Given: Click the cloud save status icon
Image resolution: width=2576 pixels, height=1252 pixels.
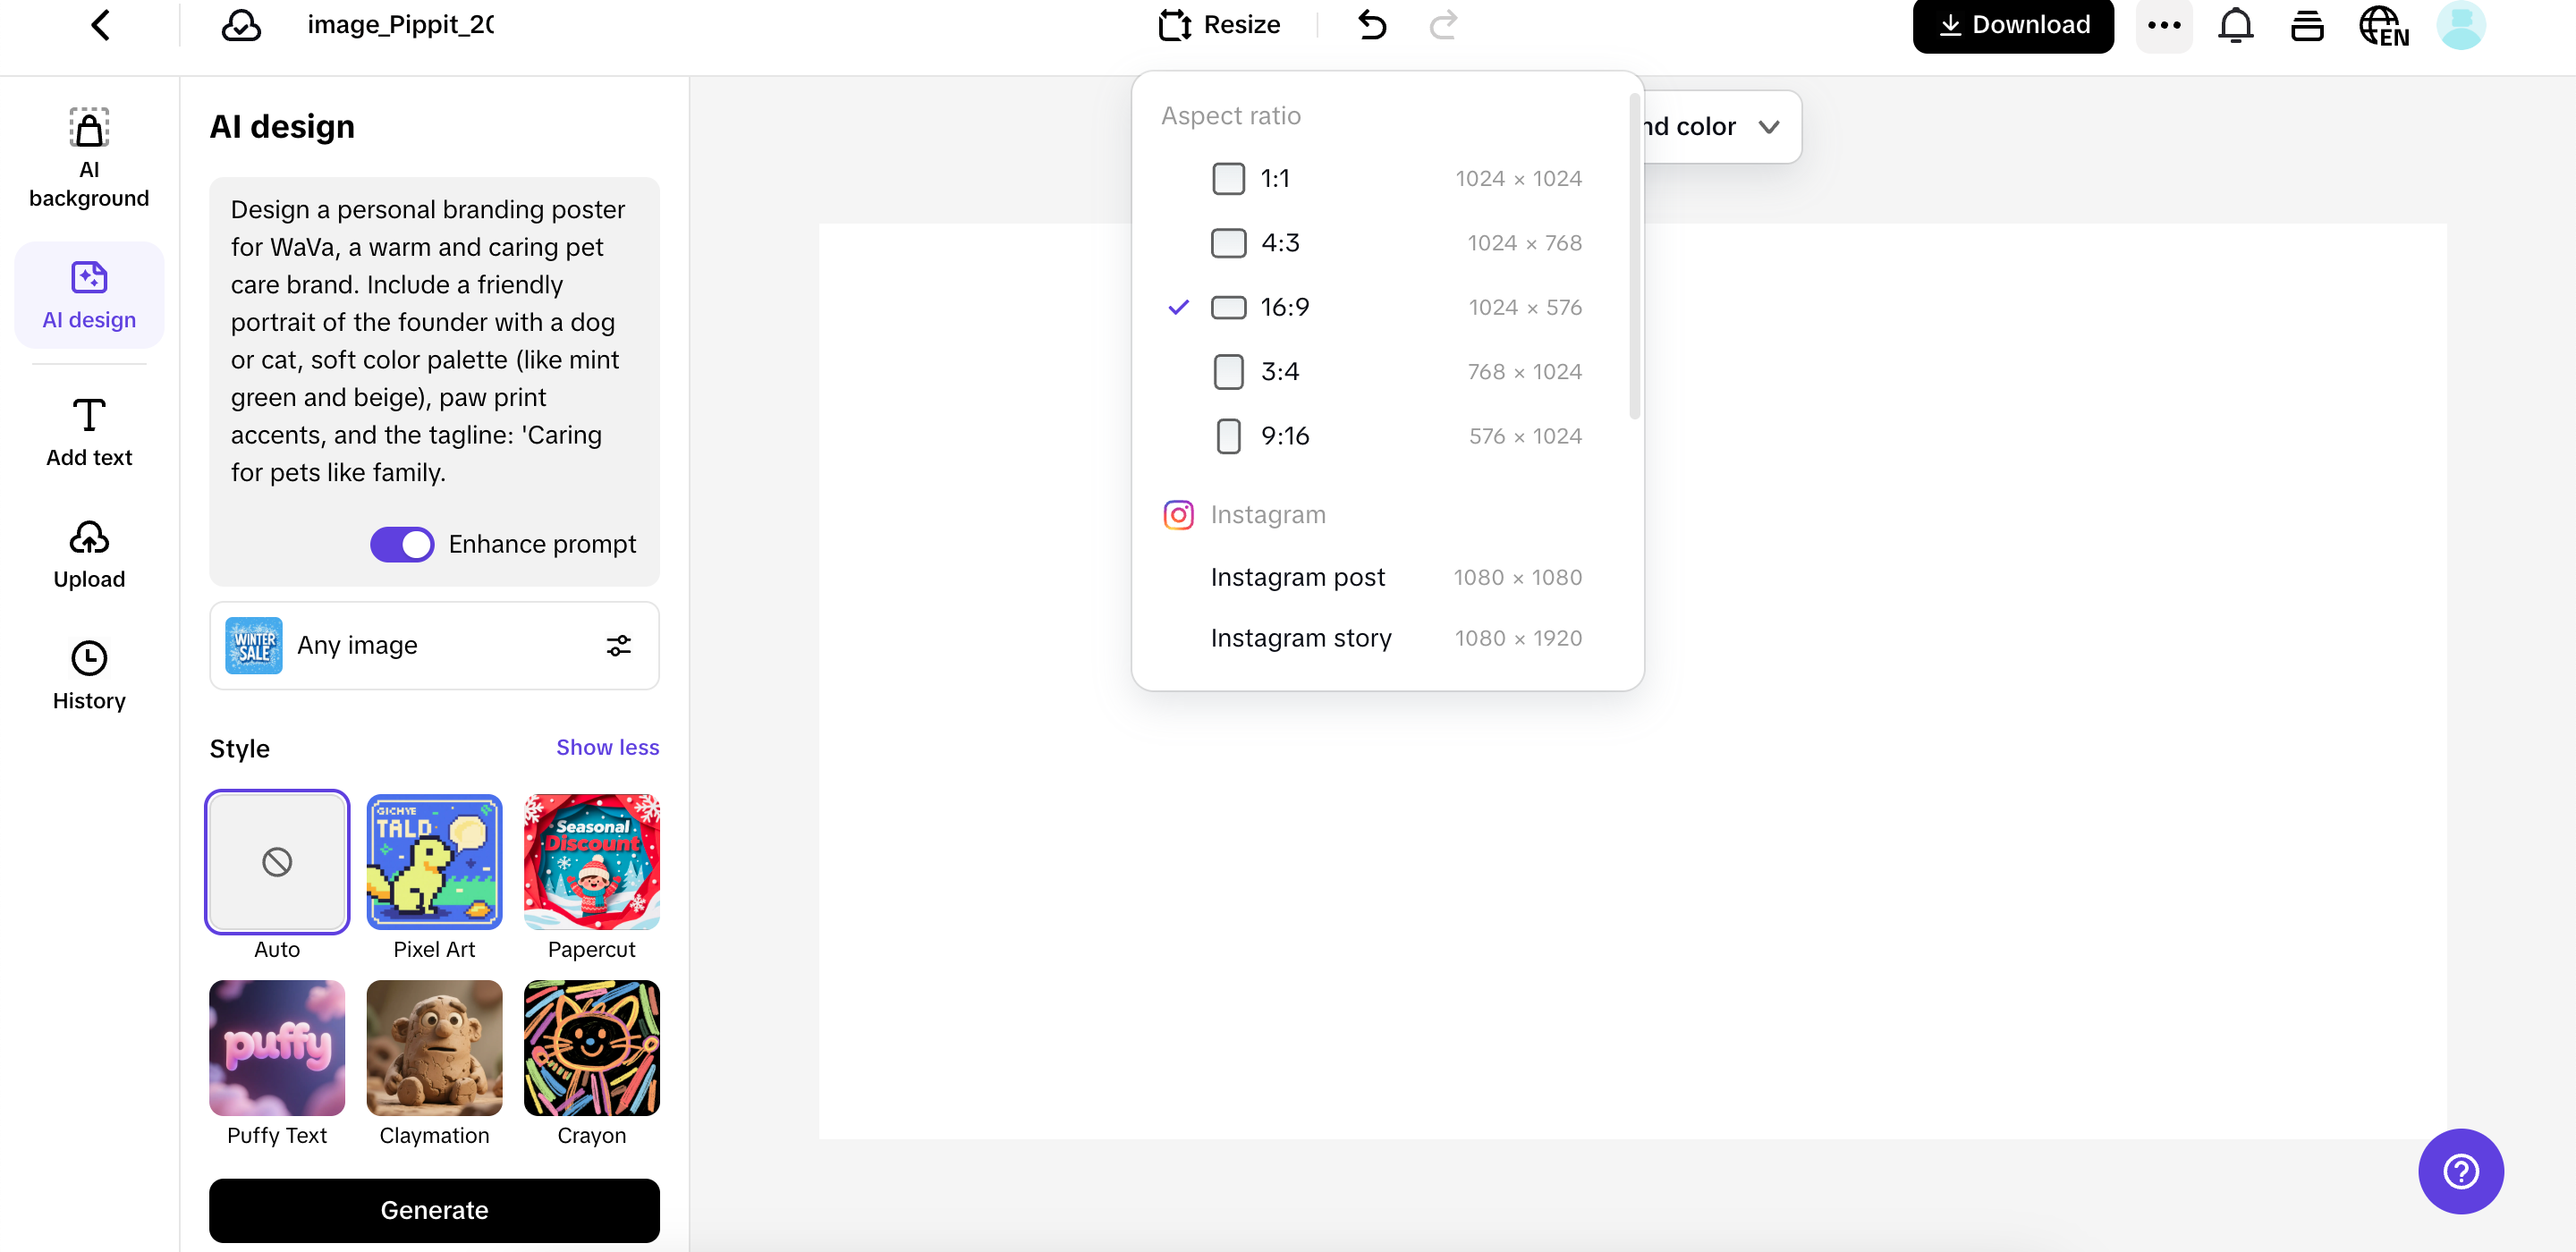Looking at the screenshot, I should pos(241,25).
